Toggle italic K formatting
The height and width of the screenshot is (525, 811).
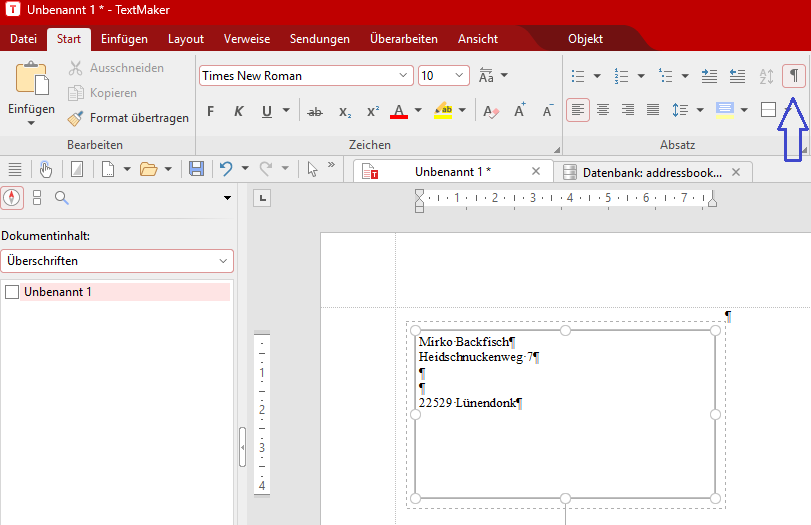pos(238,111)
